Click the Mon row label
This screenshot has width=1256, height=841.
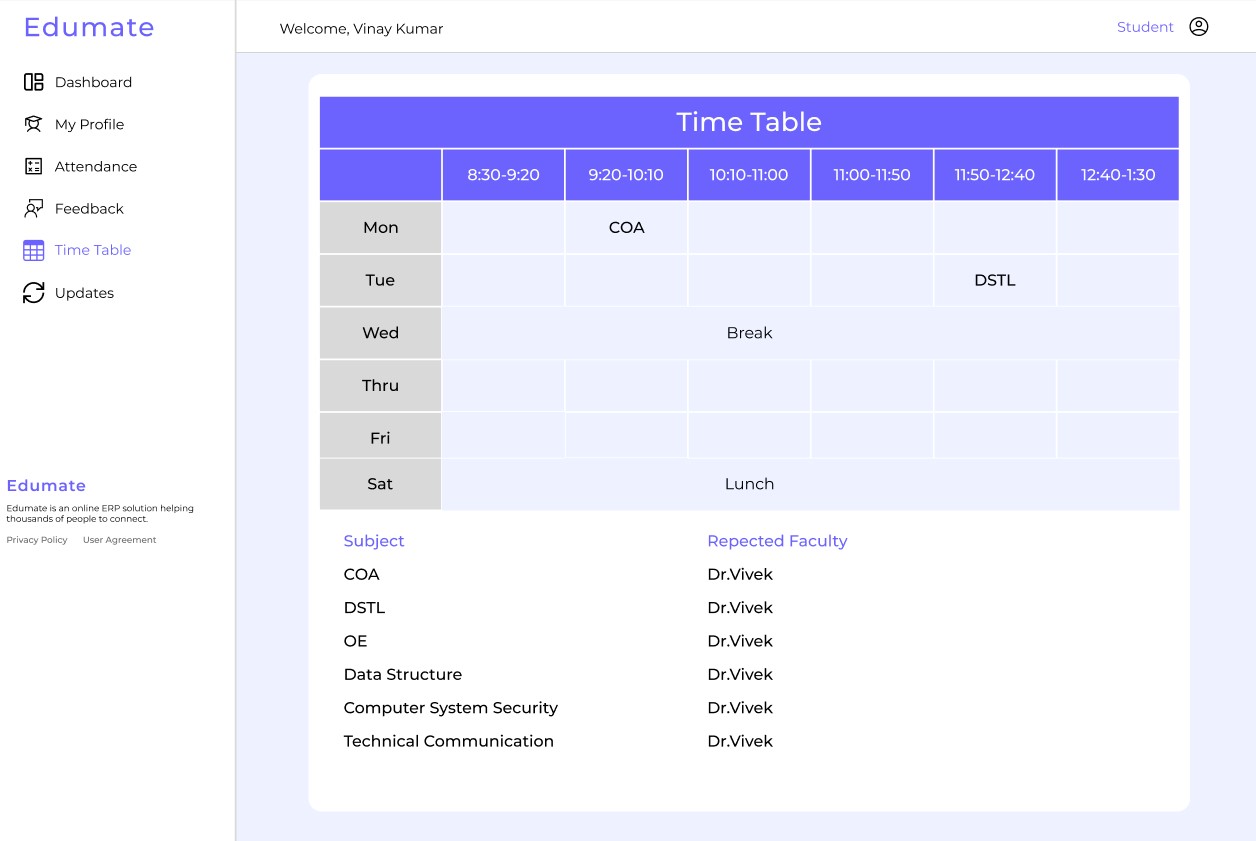(380, 228)
